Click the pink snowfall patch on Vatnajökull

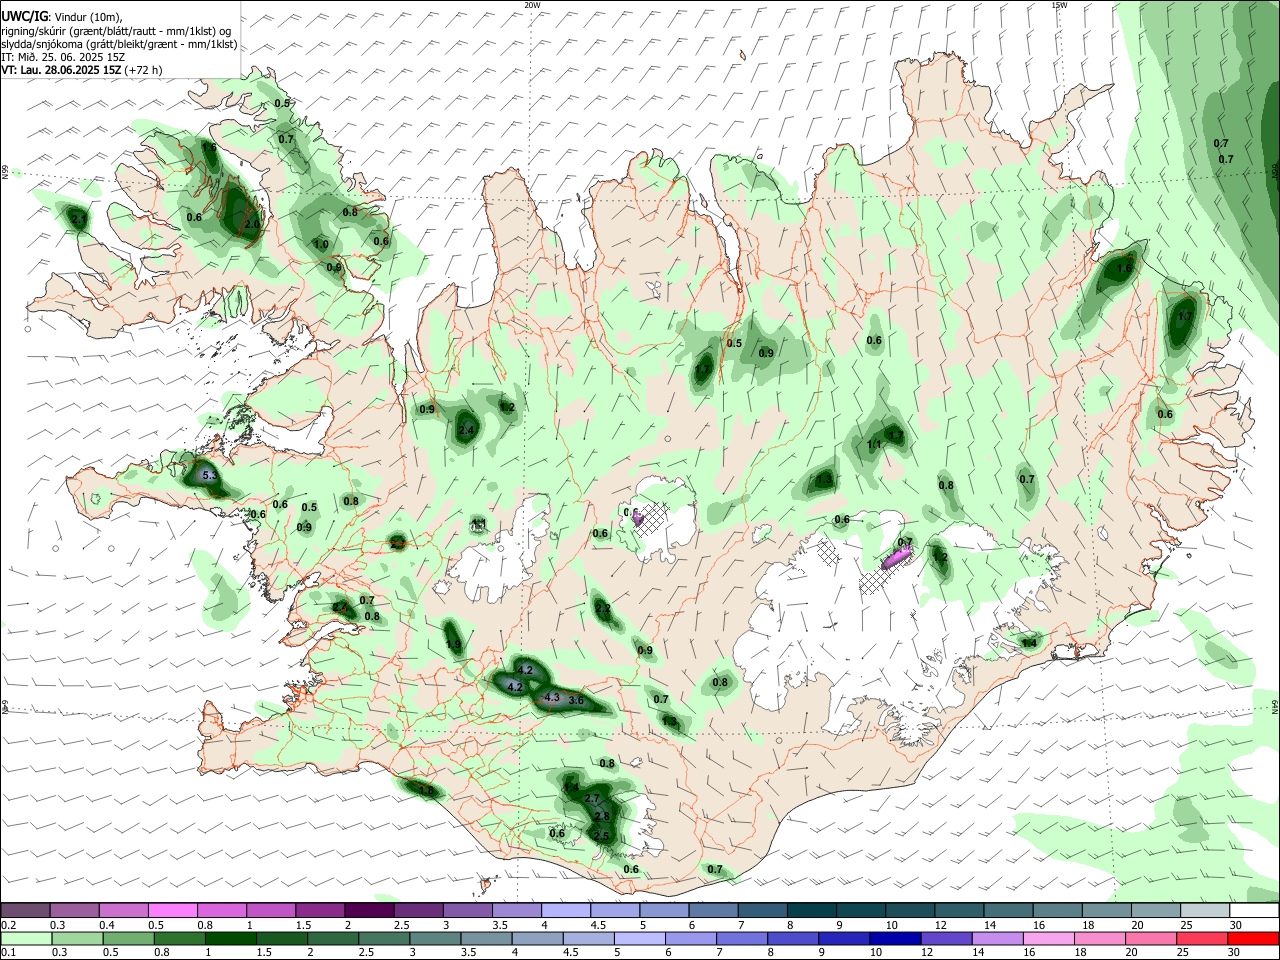(895, 558)
